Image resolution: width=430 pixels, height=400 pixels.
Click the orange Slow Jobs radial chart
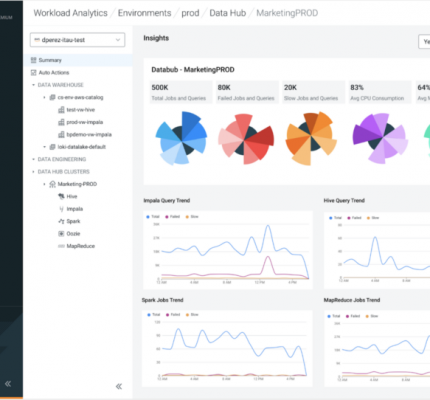tap(311, 138)
